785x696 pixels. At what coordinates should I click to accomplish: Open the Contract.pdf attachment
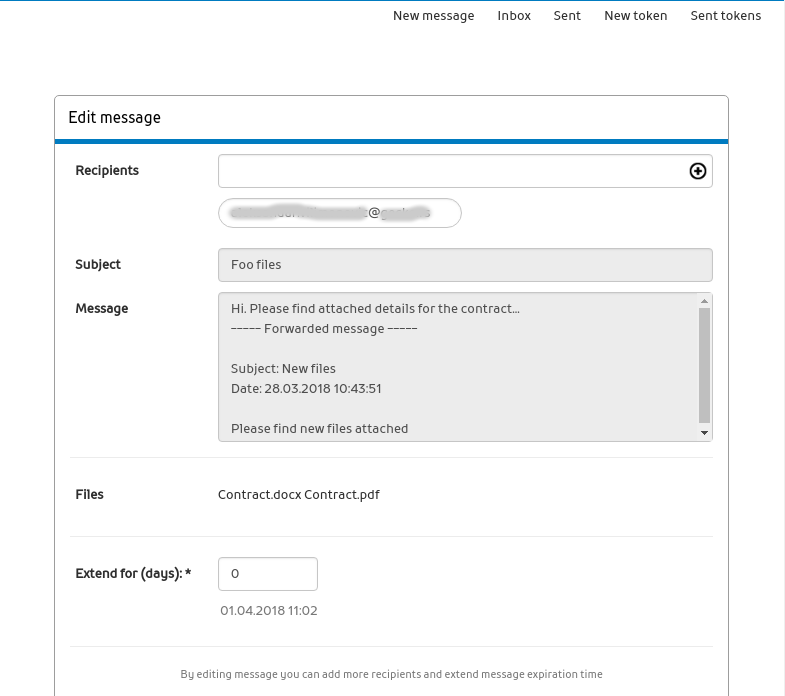(x=342, y=494)
